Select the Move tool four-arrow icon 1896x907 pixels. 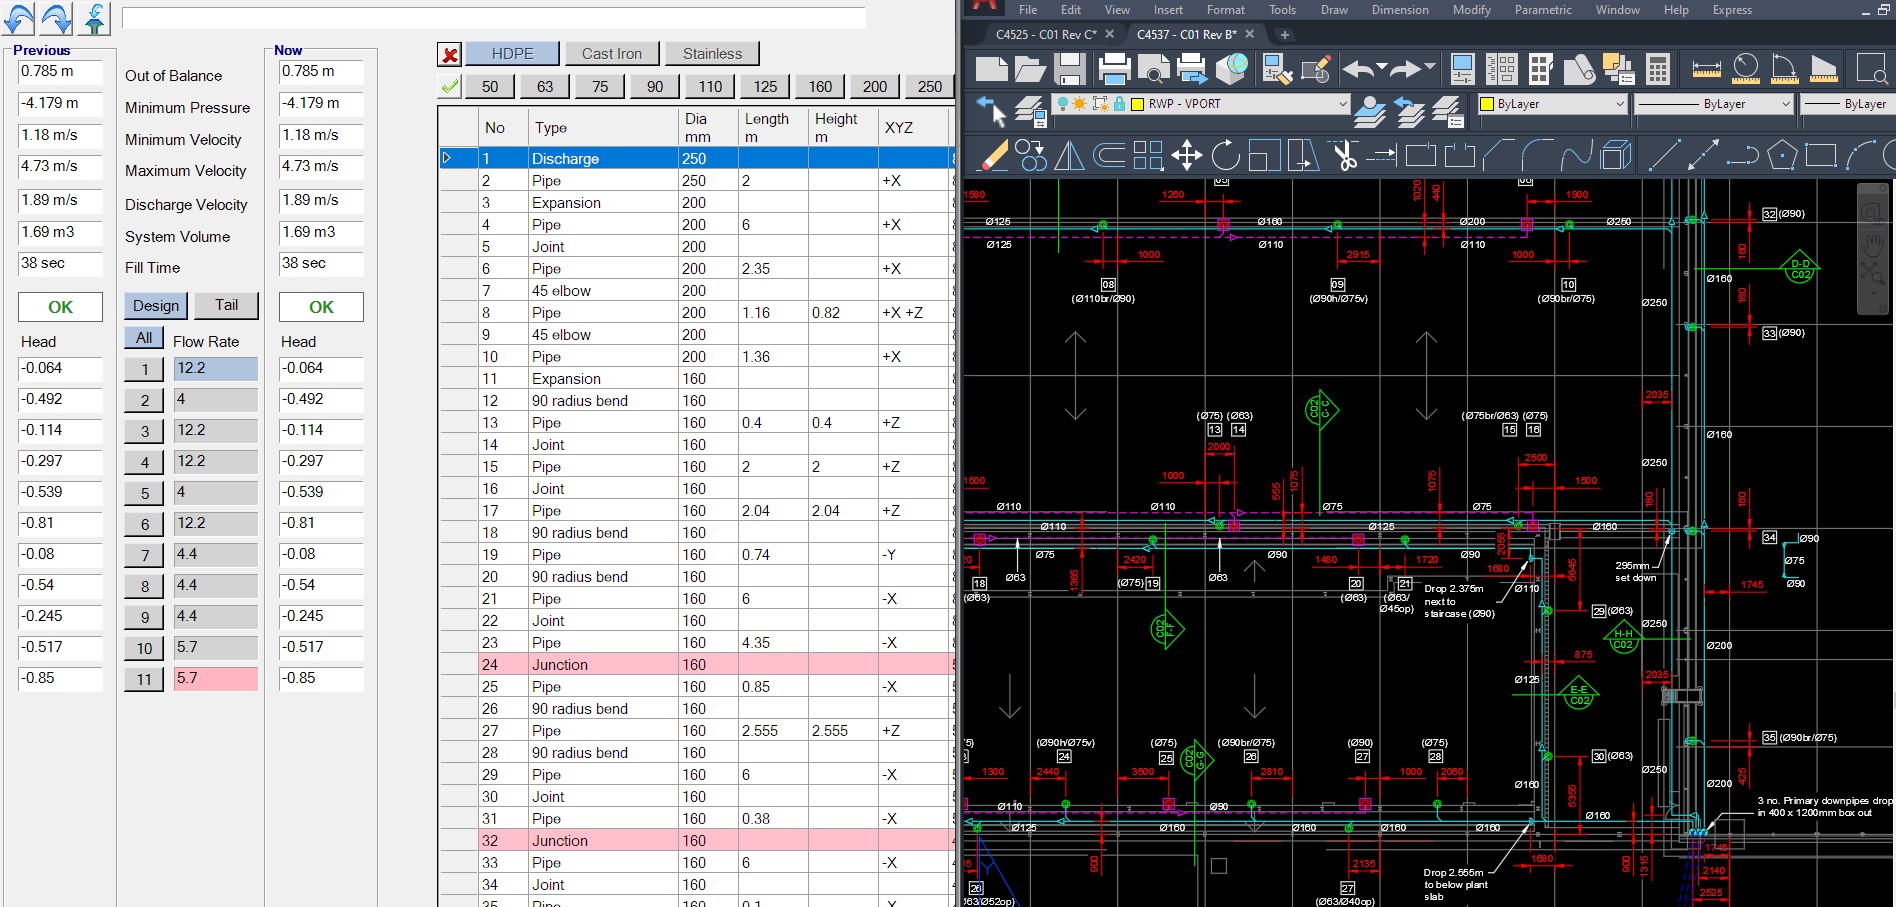click(x=1186, y=155)
